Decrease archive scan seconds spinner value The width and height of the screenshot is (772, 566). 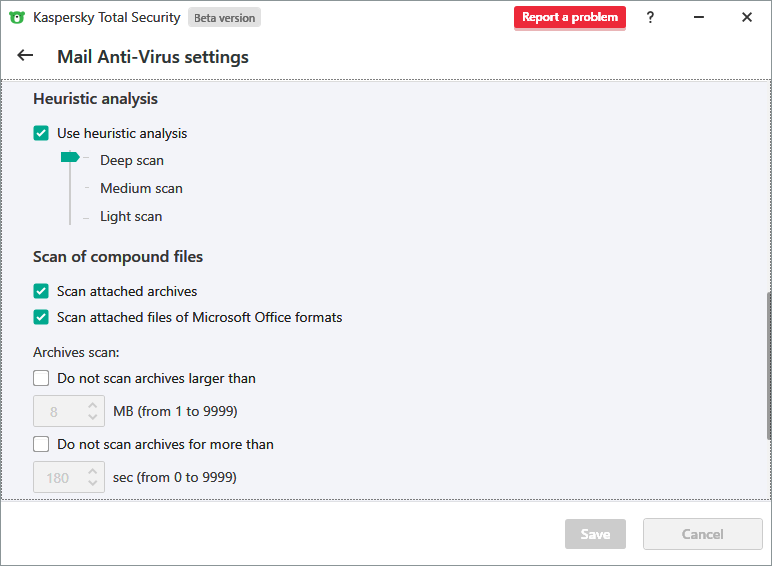[x=93, y=483]
